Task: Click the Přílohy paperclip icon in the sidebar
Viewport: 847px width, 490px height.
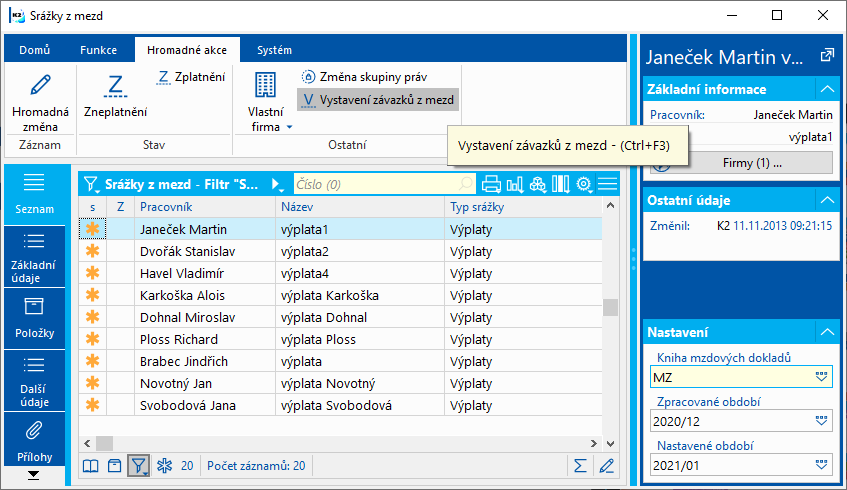Action: 34,431
